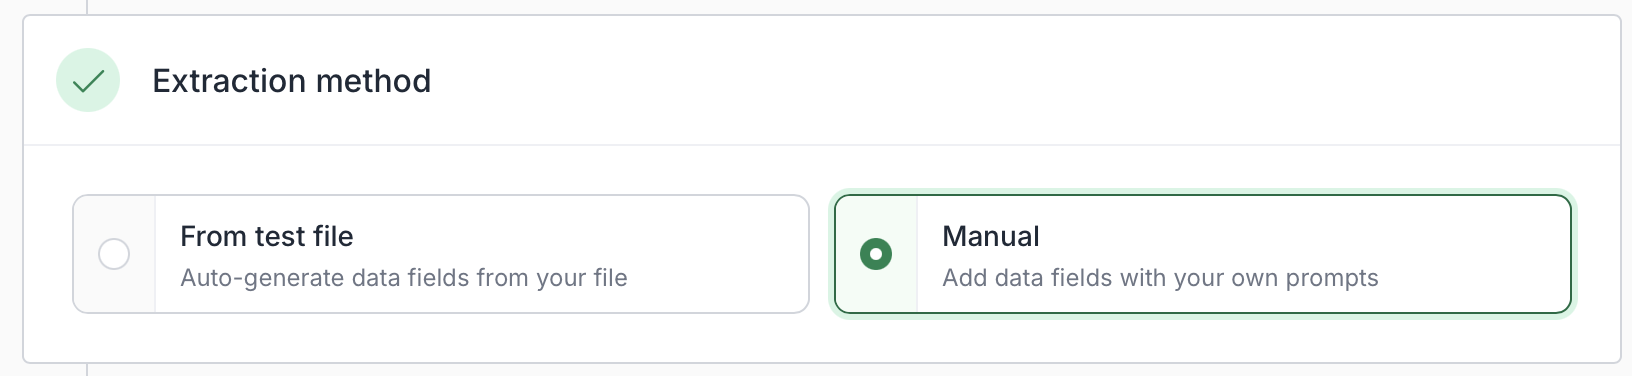The height and width of the screenshot is (376, 1632).
Task: Choose the Manual option title
Action: (x=991, y=236)
